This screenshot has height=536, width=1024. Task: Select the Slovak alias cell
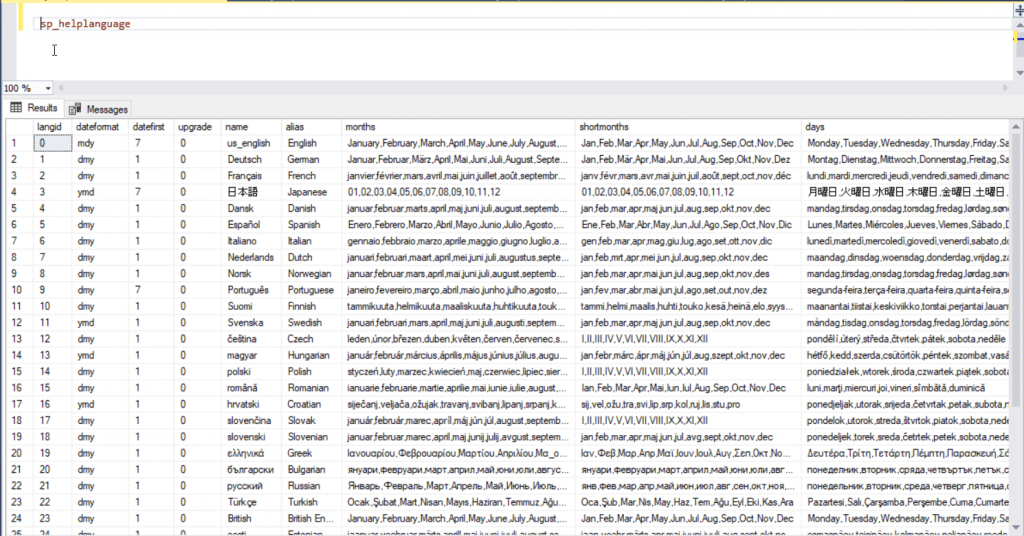click(x=312, y=420)
